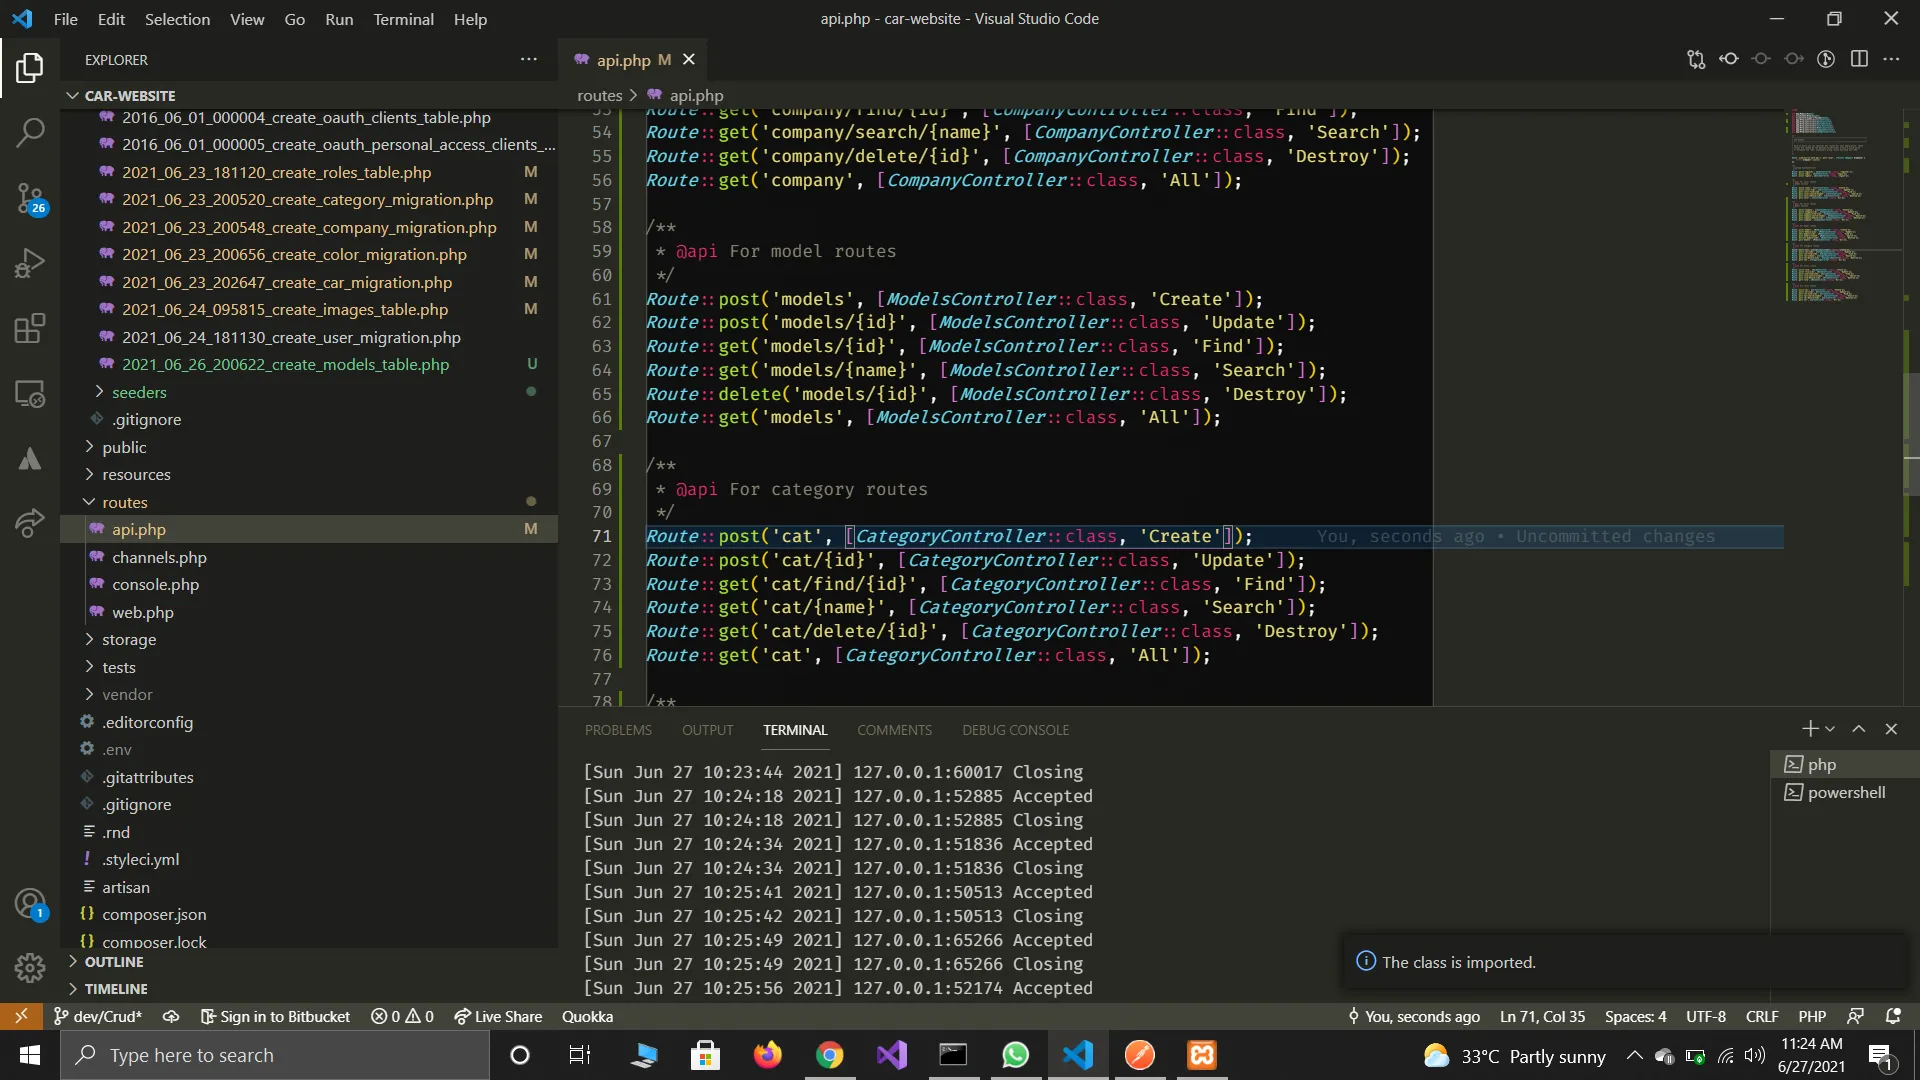Expand the seeders folder

139,392
